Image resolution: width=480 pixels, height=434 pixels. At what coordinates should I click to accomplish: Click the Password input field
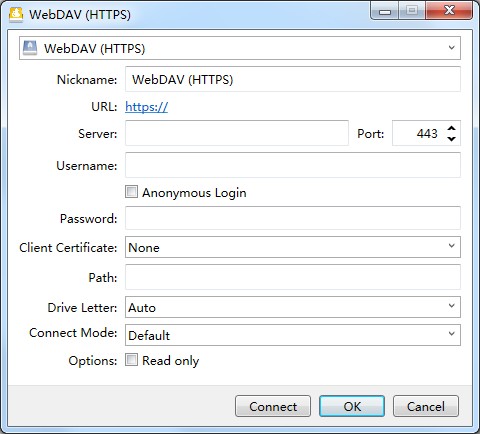[293, 218]
